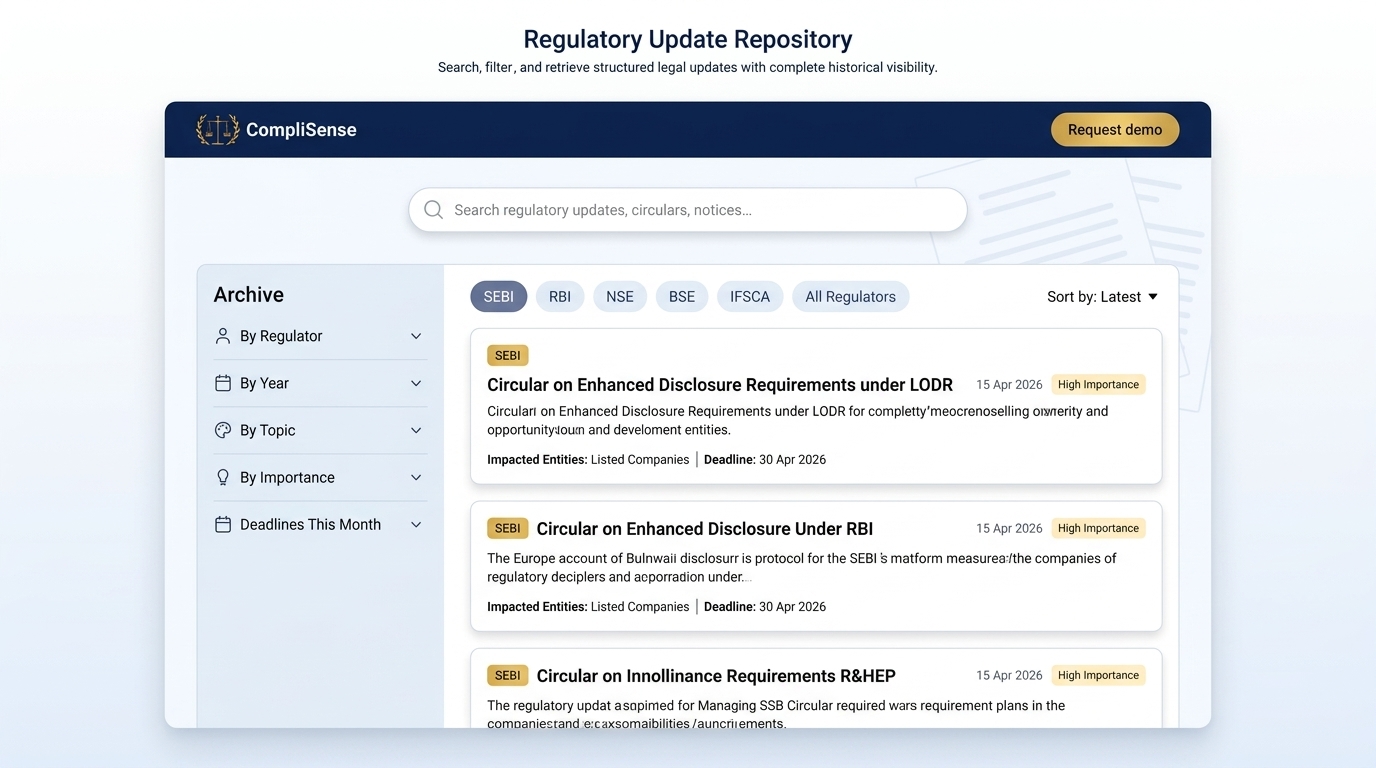Click the lightbulb icon beside By Importance

[x=223, y=477]
